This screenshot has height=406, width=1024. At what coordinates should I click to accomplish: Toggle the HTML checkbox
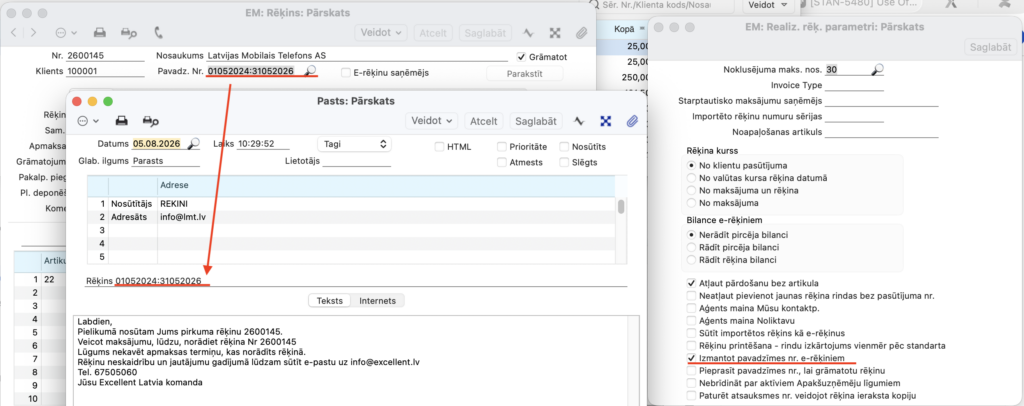click(x=440, y=147)
